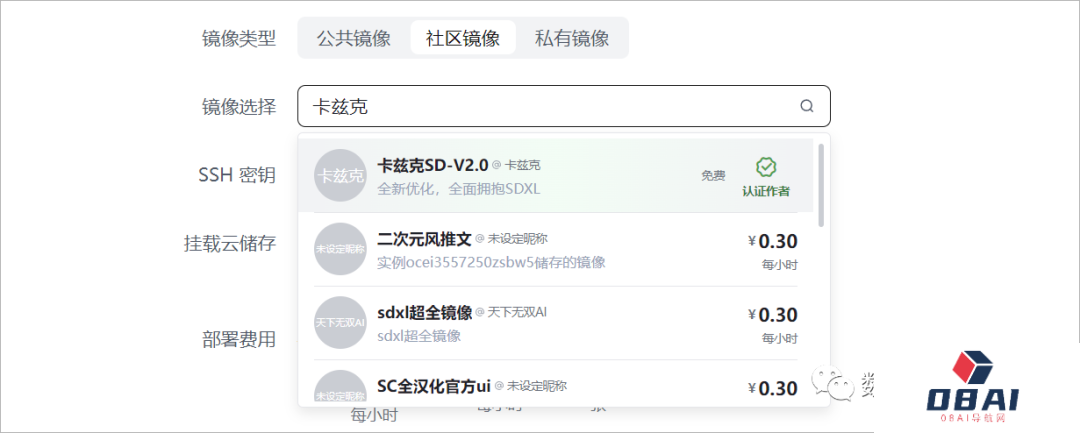Choose 卡兹克SD-V2.0 from the dropdown list
Viewport: 1080px width, 433px height.
point(432,165)
